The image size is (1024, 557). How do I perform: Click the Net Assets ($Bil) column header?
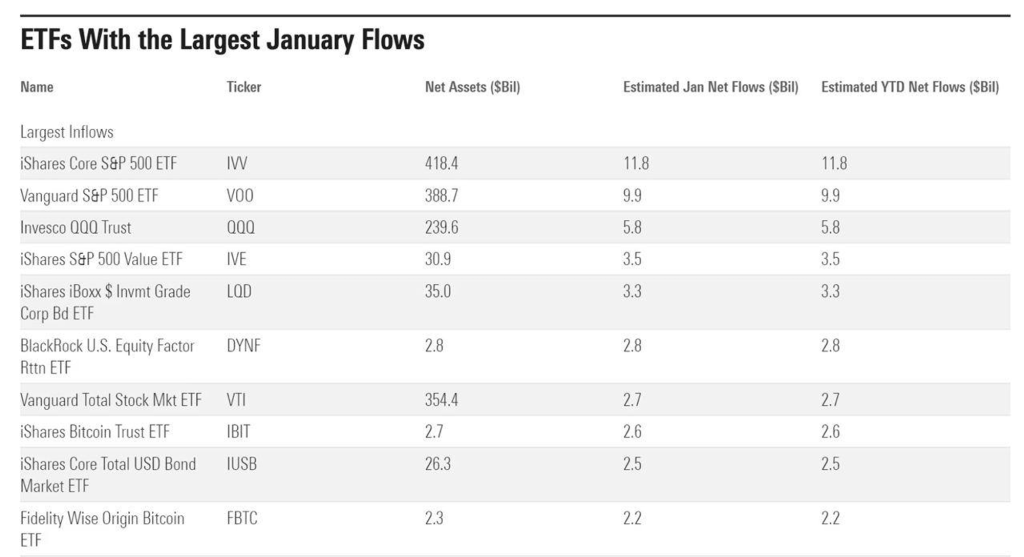point(472,87)
